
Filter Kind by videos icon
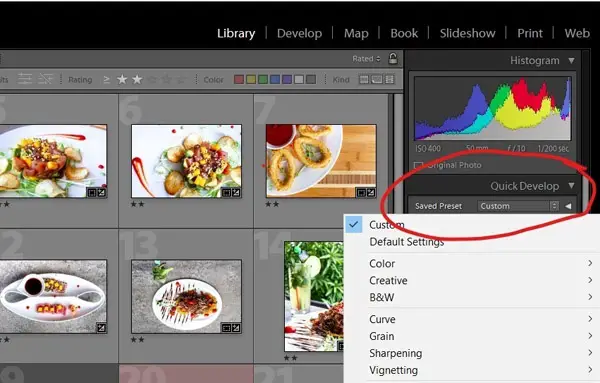(x=390, y=79)
